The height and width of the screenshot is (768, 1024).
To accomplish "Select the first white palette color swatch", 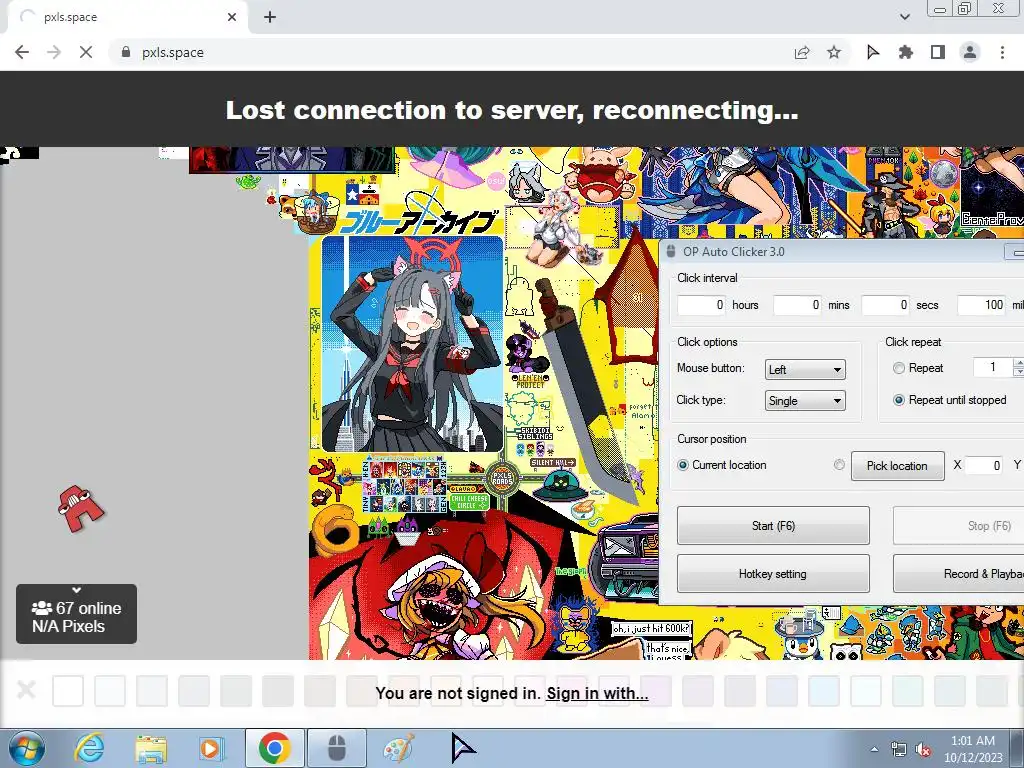I will tap(68, 691).
